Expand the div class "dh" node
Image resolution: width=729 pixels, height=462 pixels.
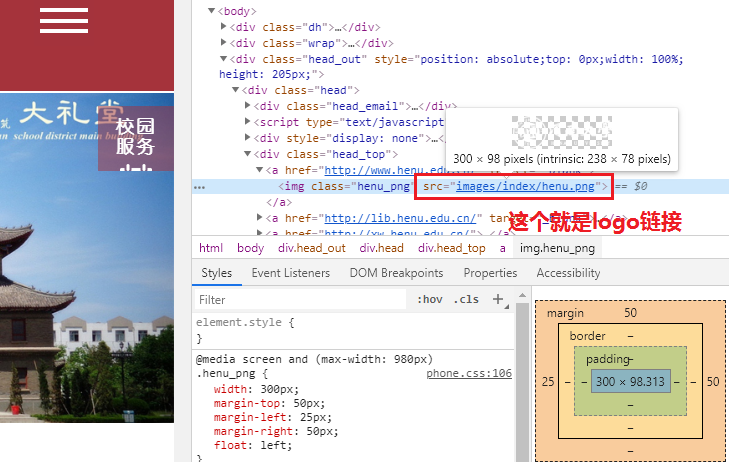pyautogui.click(x=224, y=27)
